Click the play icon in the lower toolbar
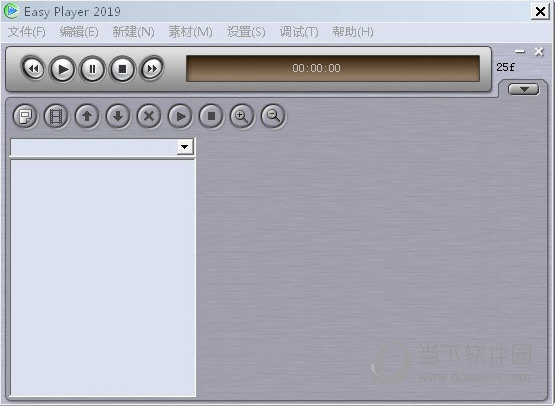 point(180,116)
